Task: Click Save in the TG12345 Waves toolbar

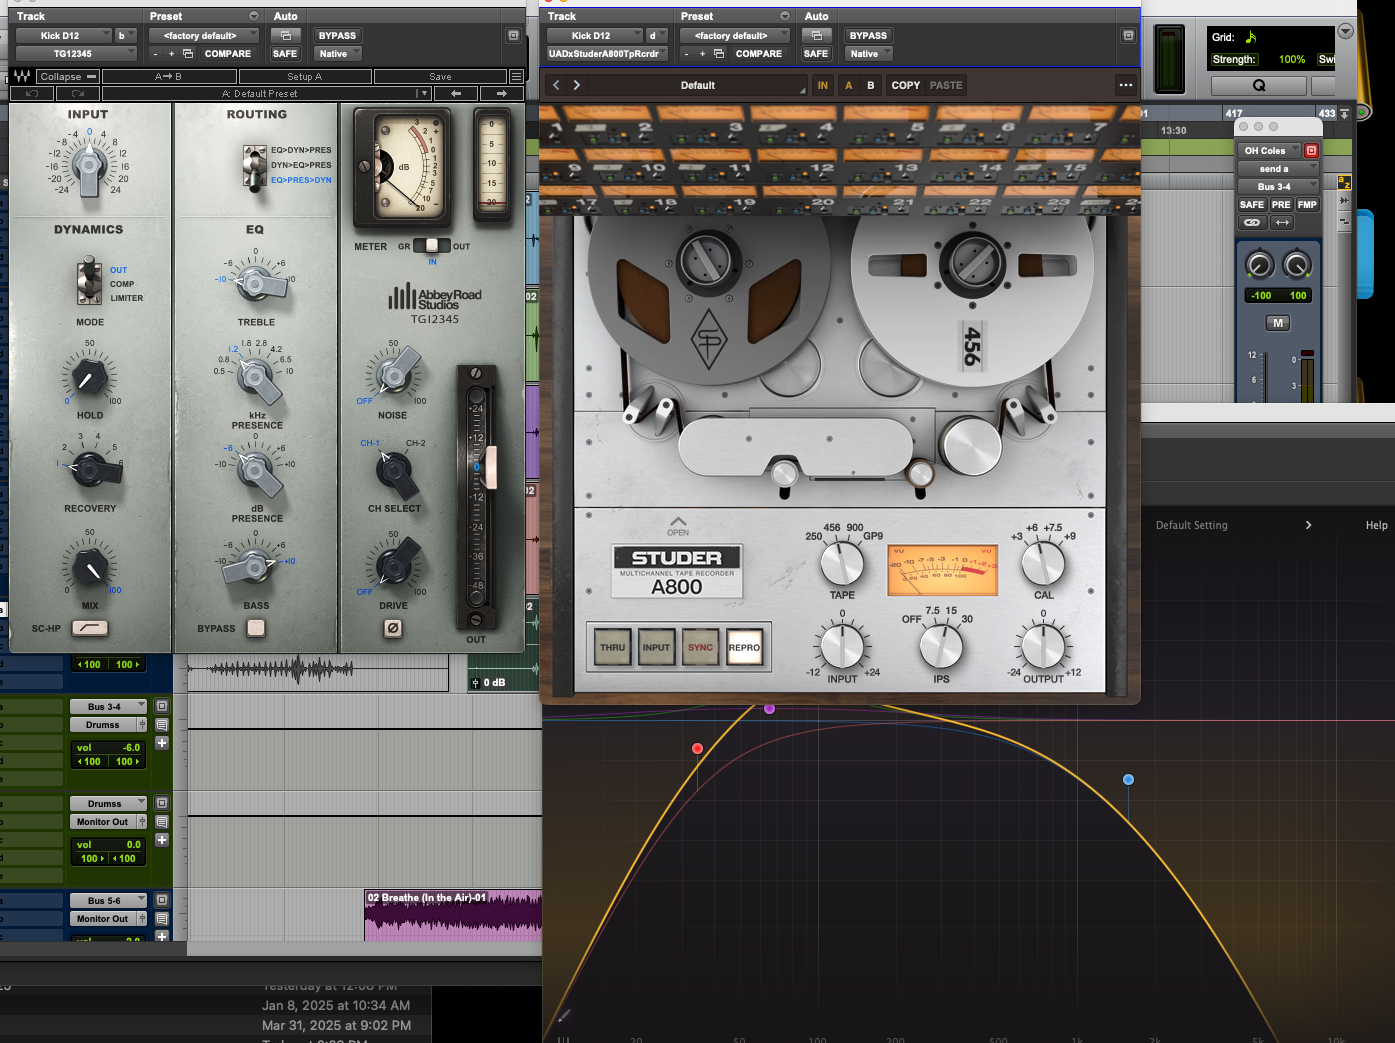Action: pyautogui.click(x=440, y=76)
